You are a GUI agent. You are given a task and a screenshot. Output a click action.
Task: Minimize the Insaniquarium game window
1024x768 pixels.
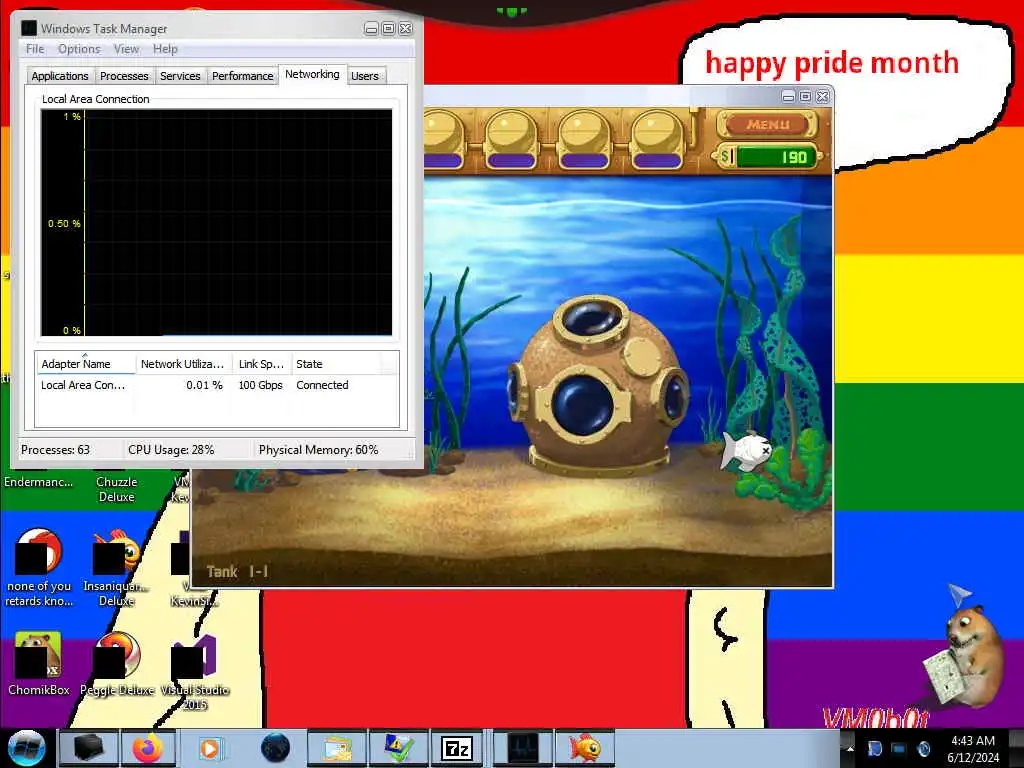788,96
